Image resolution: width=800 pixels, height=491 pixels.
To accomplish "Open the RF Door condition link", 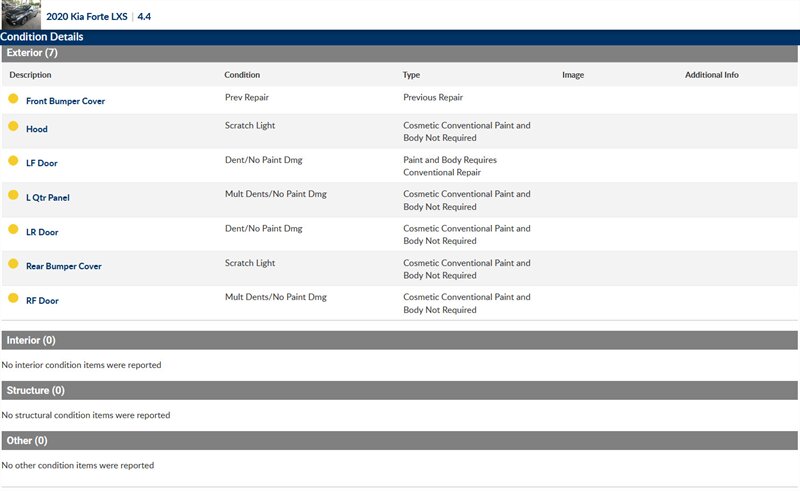I will tap(42, 300).
